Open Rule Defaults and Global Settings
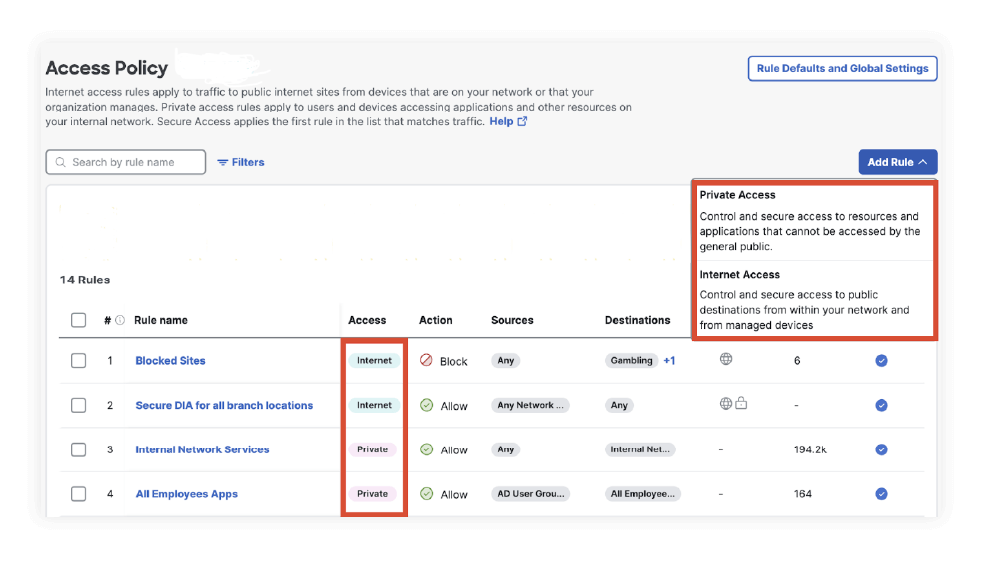The height and width of the screenshot is (562, 993). (842, 69)
